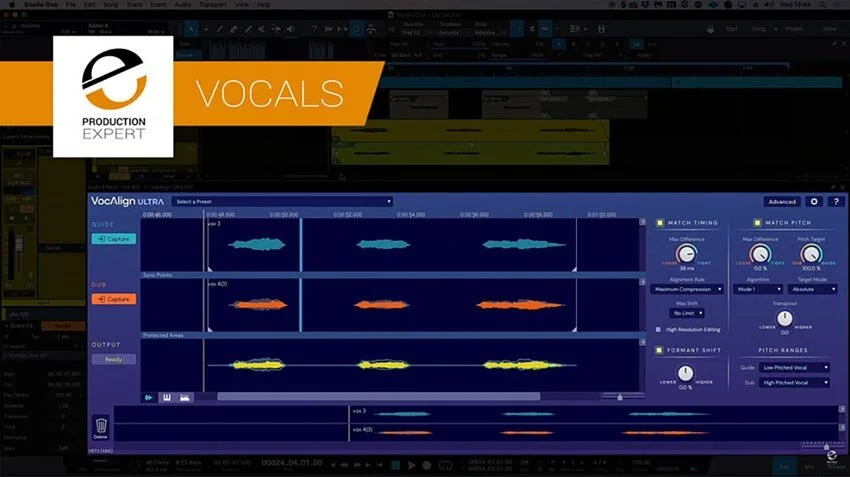The width and height of the screenshot is (850, 477).
Task: Click the plus icon beside vox 4(2) overview
Action: 842,428
